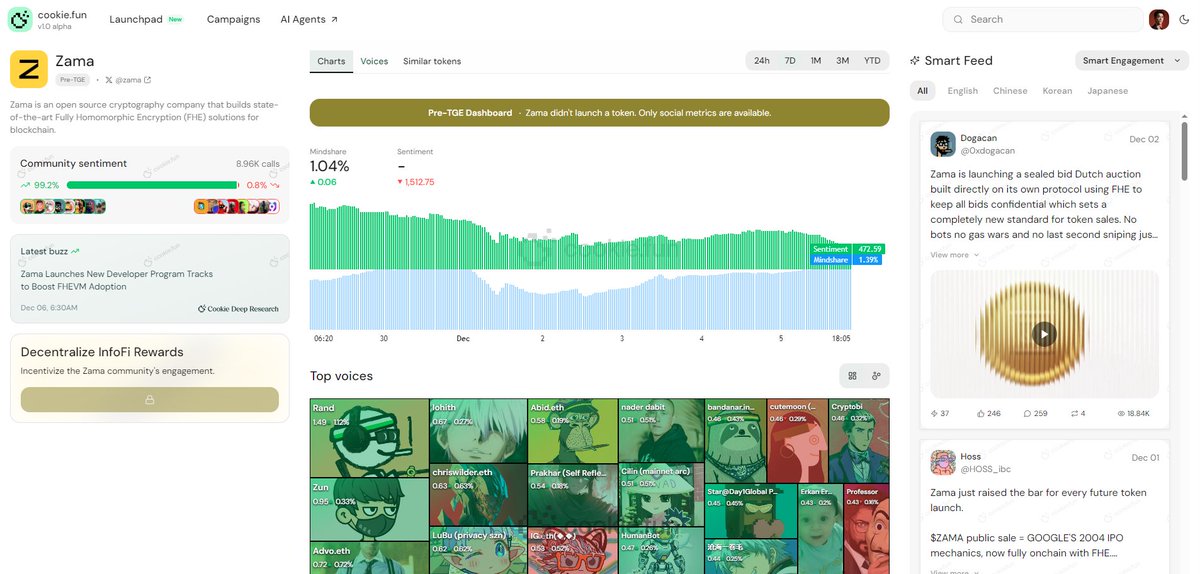Click the Smart Feed sparkle icon

pyautogui.click(x=915, y=61)
